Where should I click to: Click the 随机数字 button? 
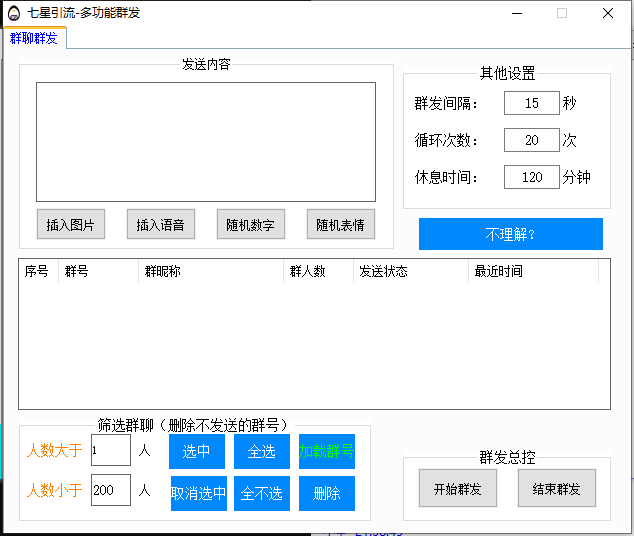coord(251,224)
